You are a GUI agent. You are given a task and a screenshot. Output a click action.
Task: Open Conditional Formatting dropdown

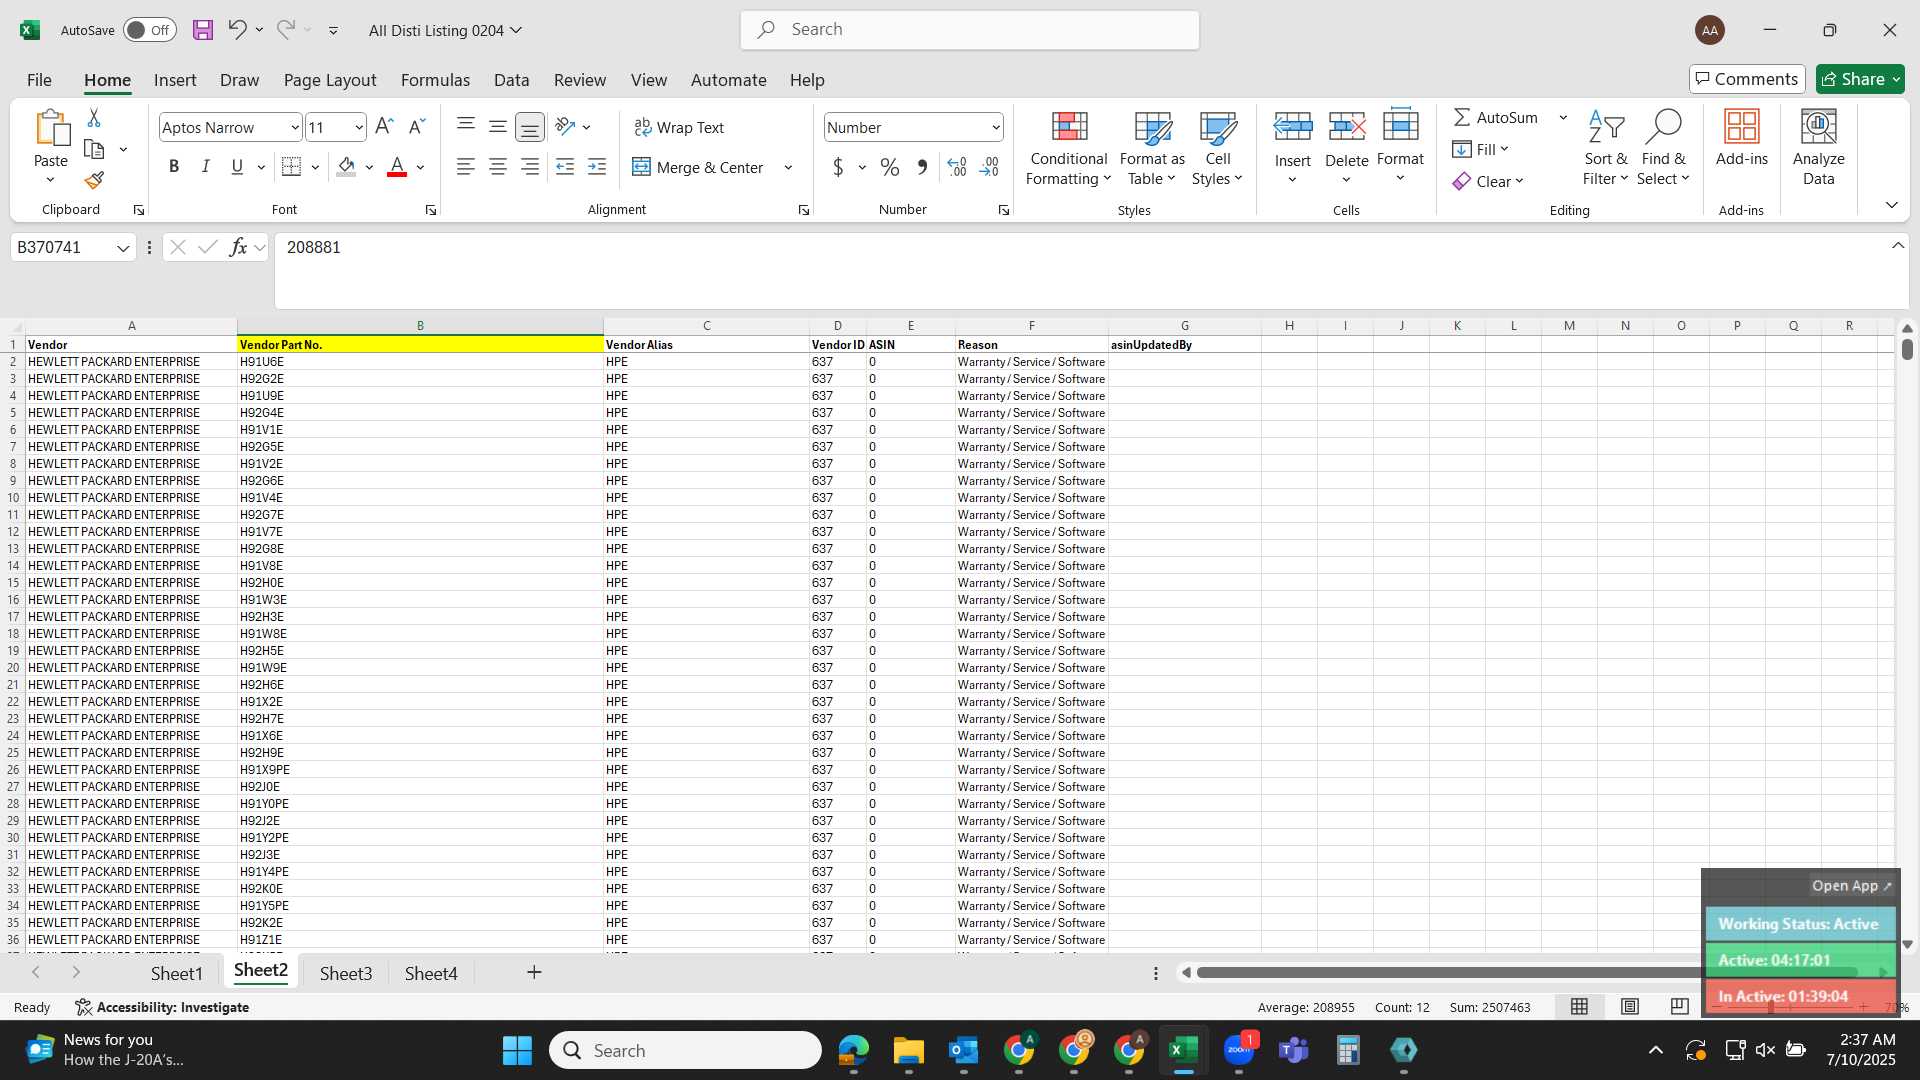click(x=1068, y=148)
